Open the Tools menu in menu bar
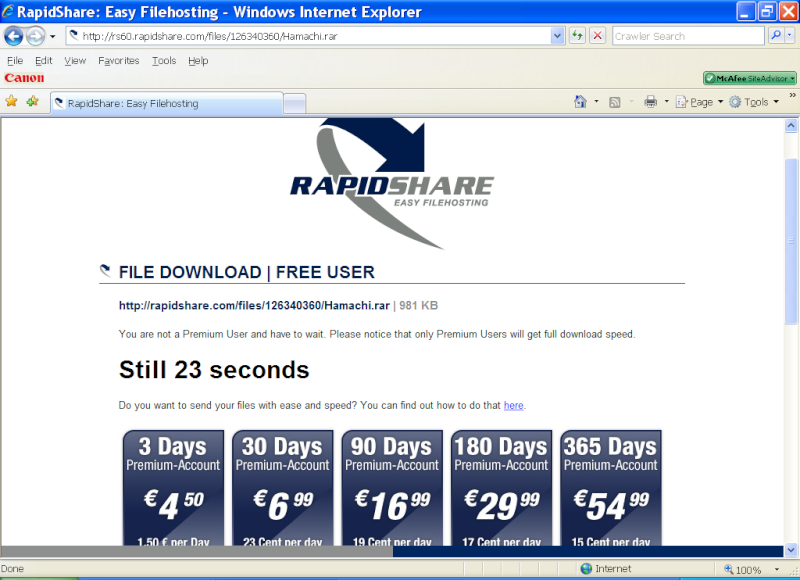The width and height of the screenshot is (800, 580). [x=164, y=61]
